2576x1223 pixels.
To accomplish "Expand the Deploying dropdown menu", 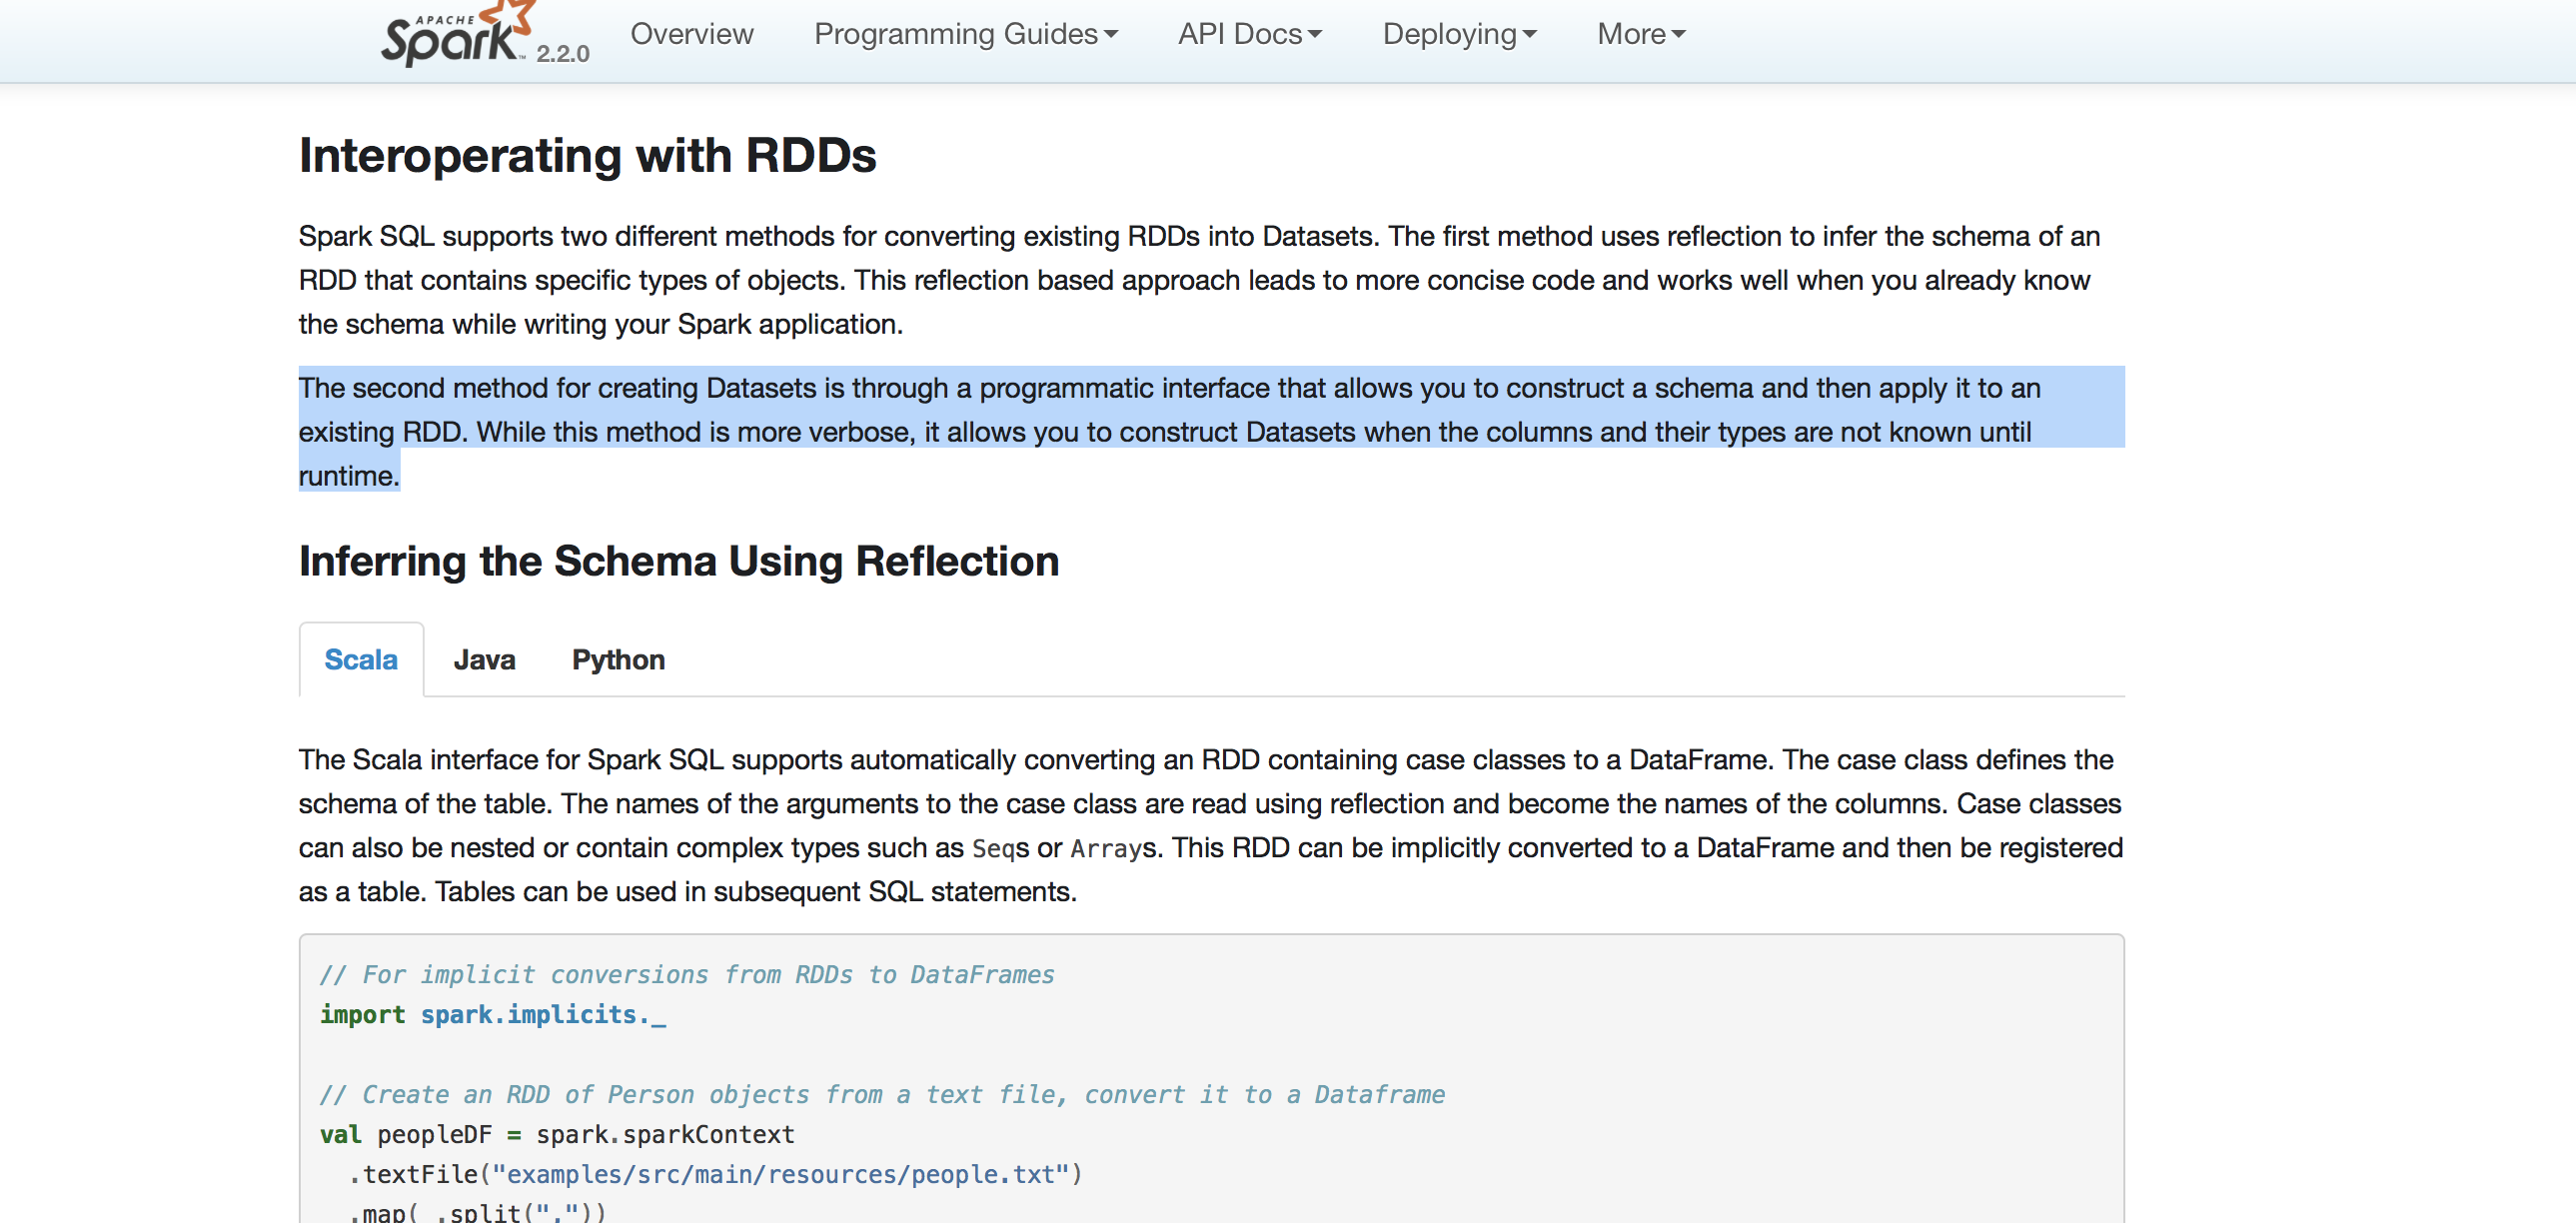I will [x=1458, y=34].
